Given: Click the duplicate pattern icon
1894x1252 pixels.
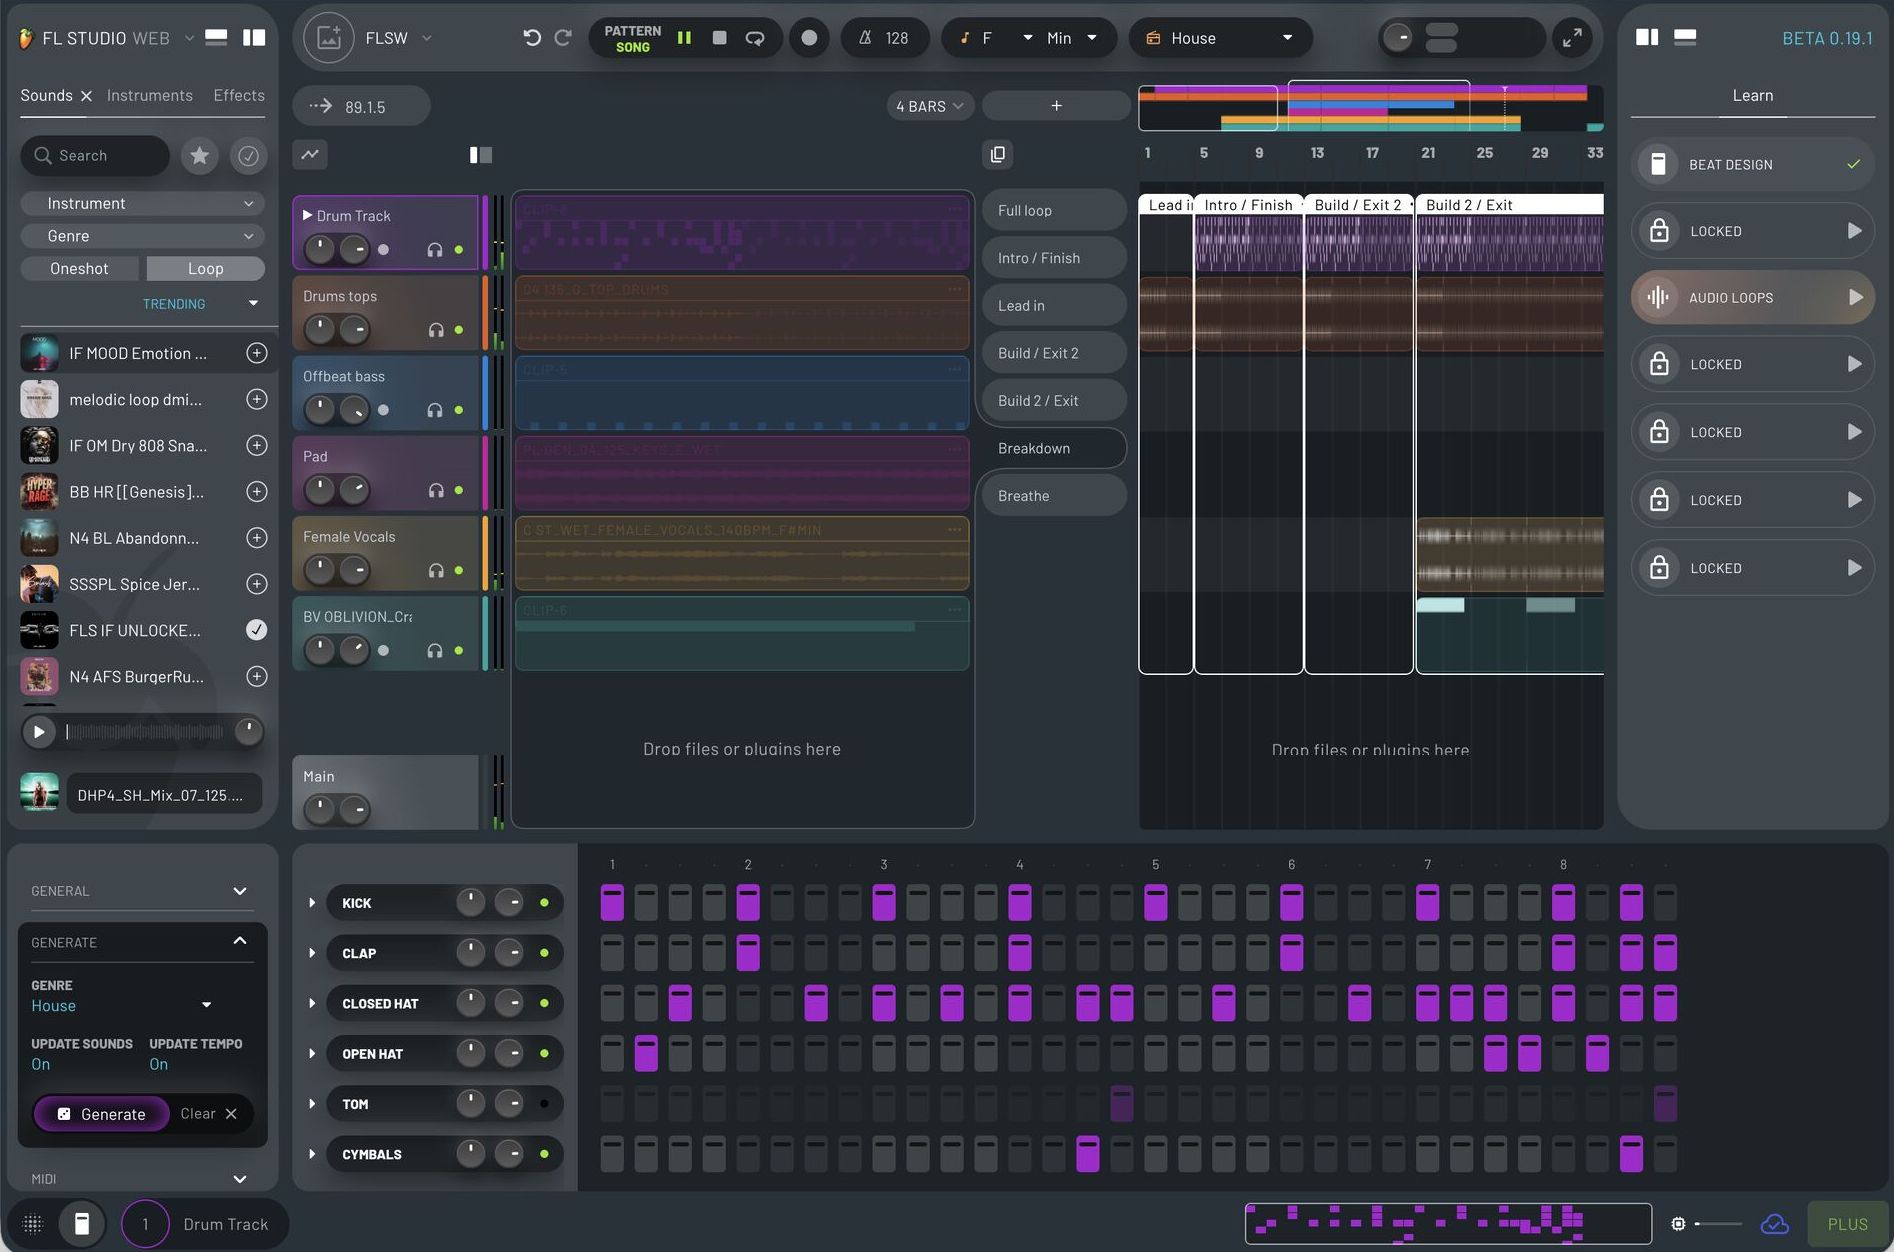Looking at the screenshot, I should tap(997, 154).
